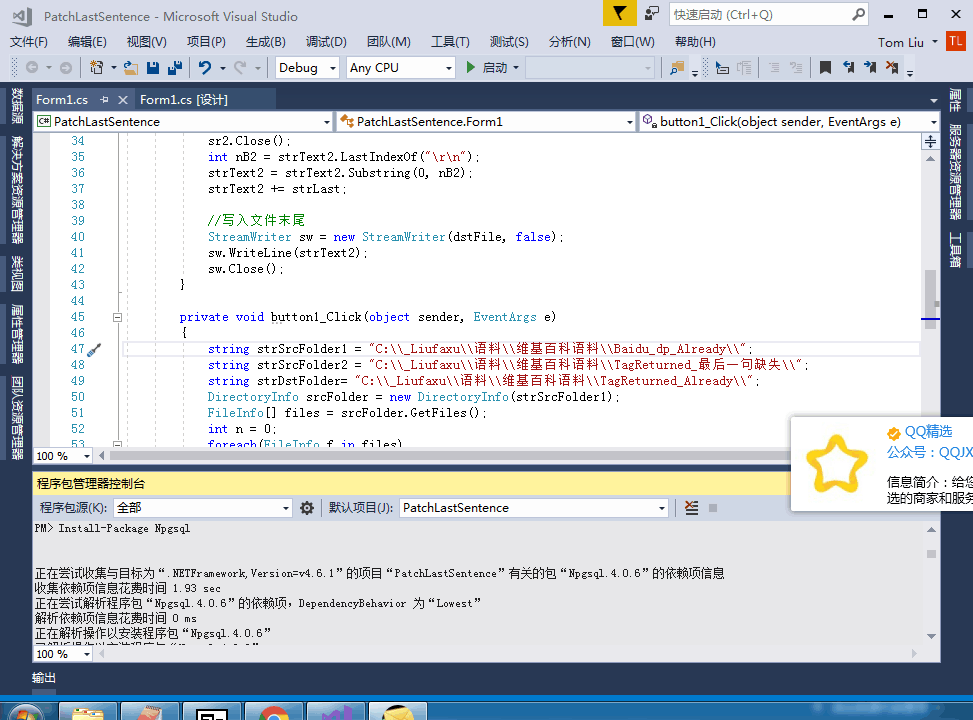Click the Save All toolbar icon

[x=172, y=67]
